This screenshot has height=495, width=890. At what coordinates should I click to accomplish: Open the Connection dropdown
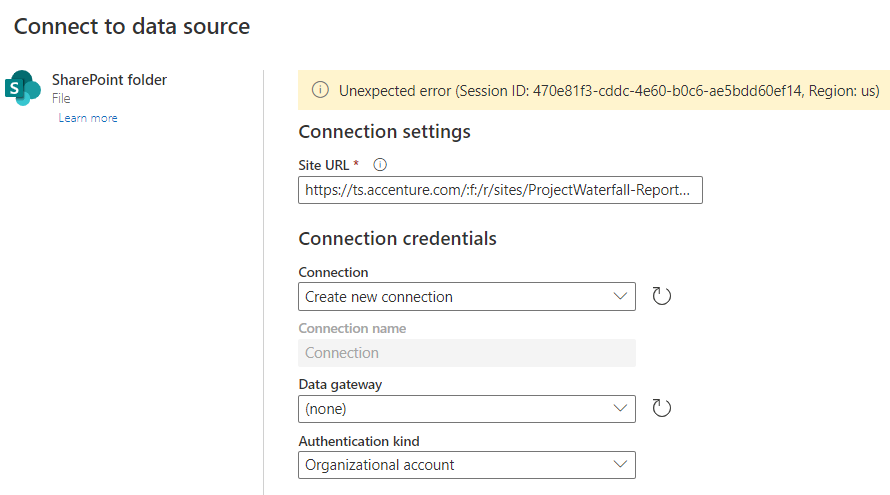467,296
